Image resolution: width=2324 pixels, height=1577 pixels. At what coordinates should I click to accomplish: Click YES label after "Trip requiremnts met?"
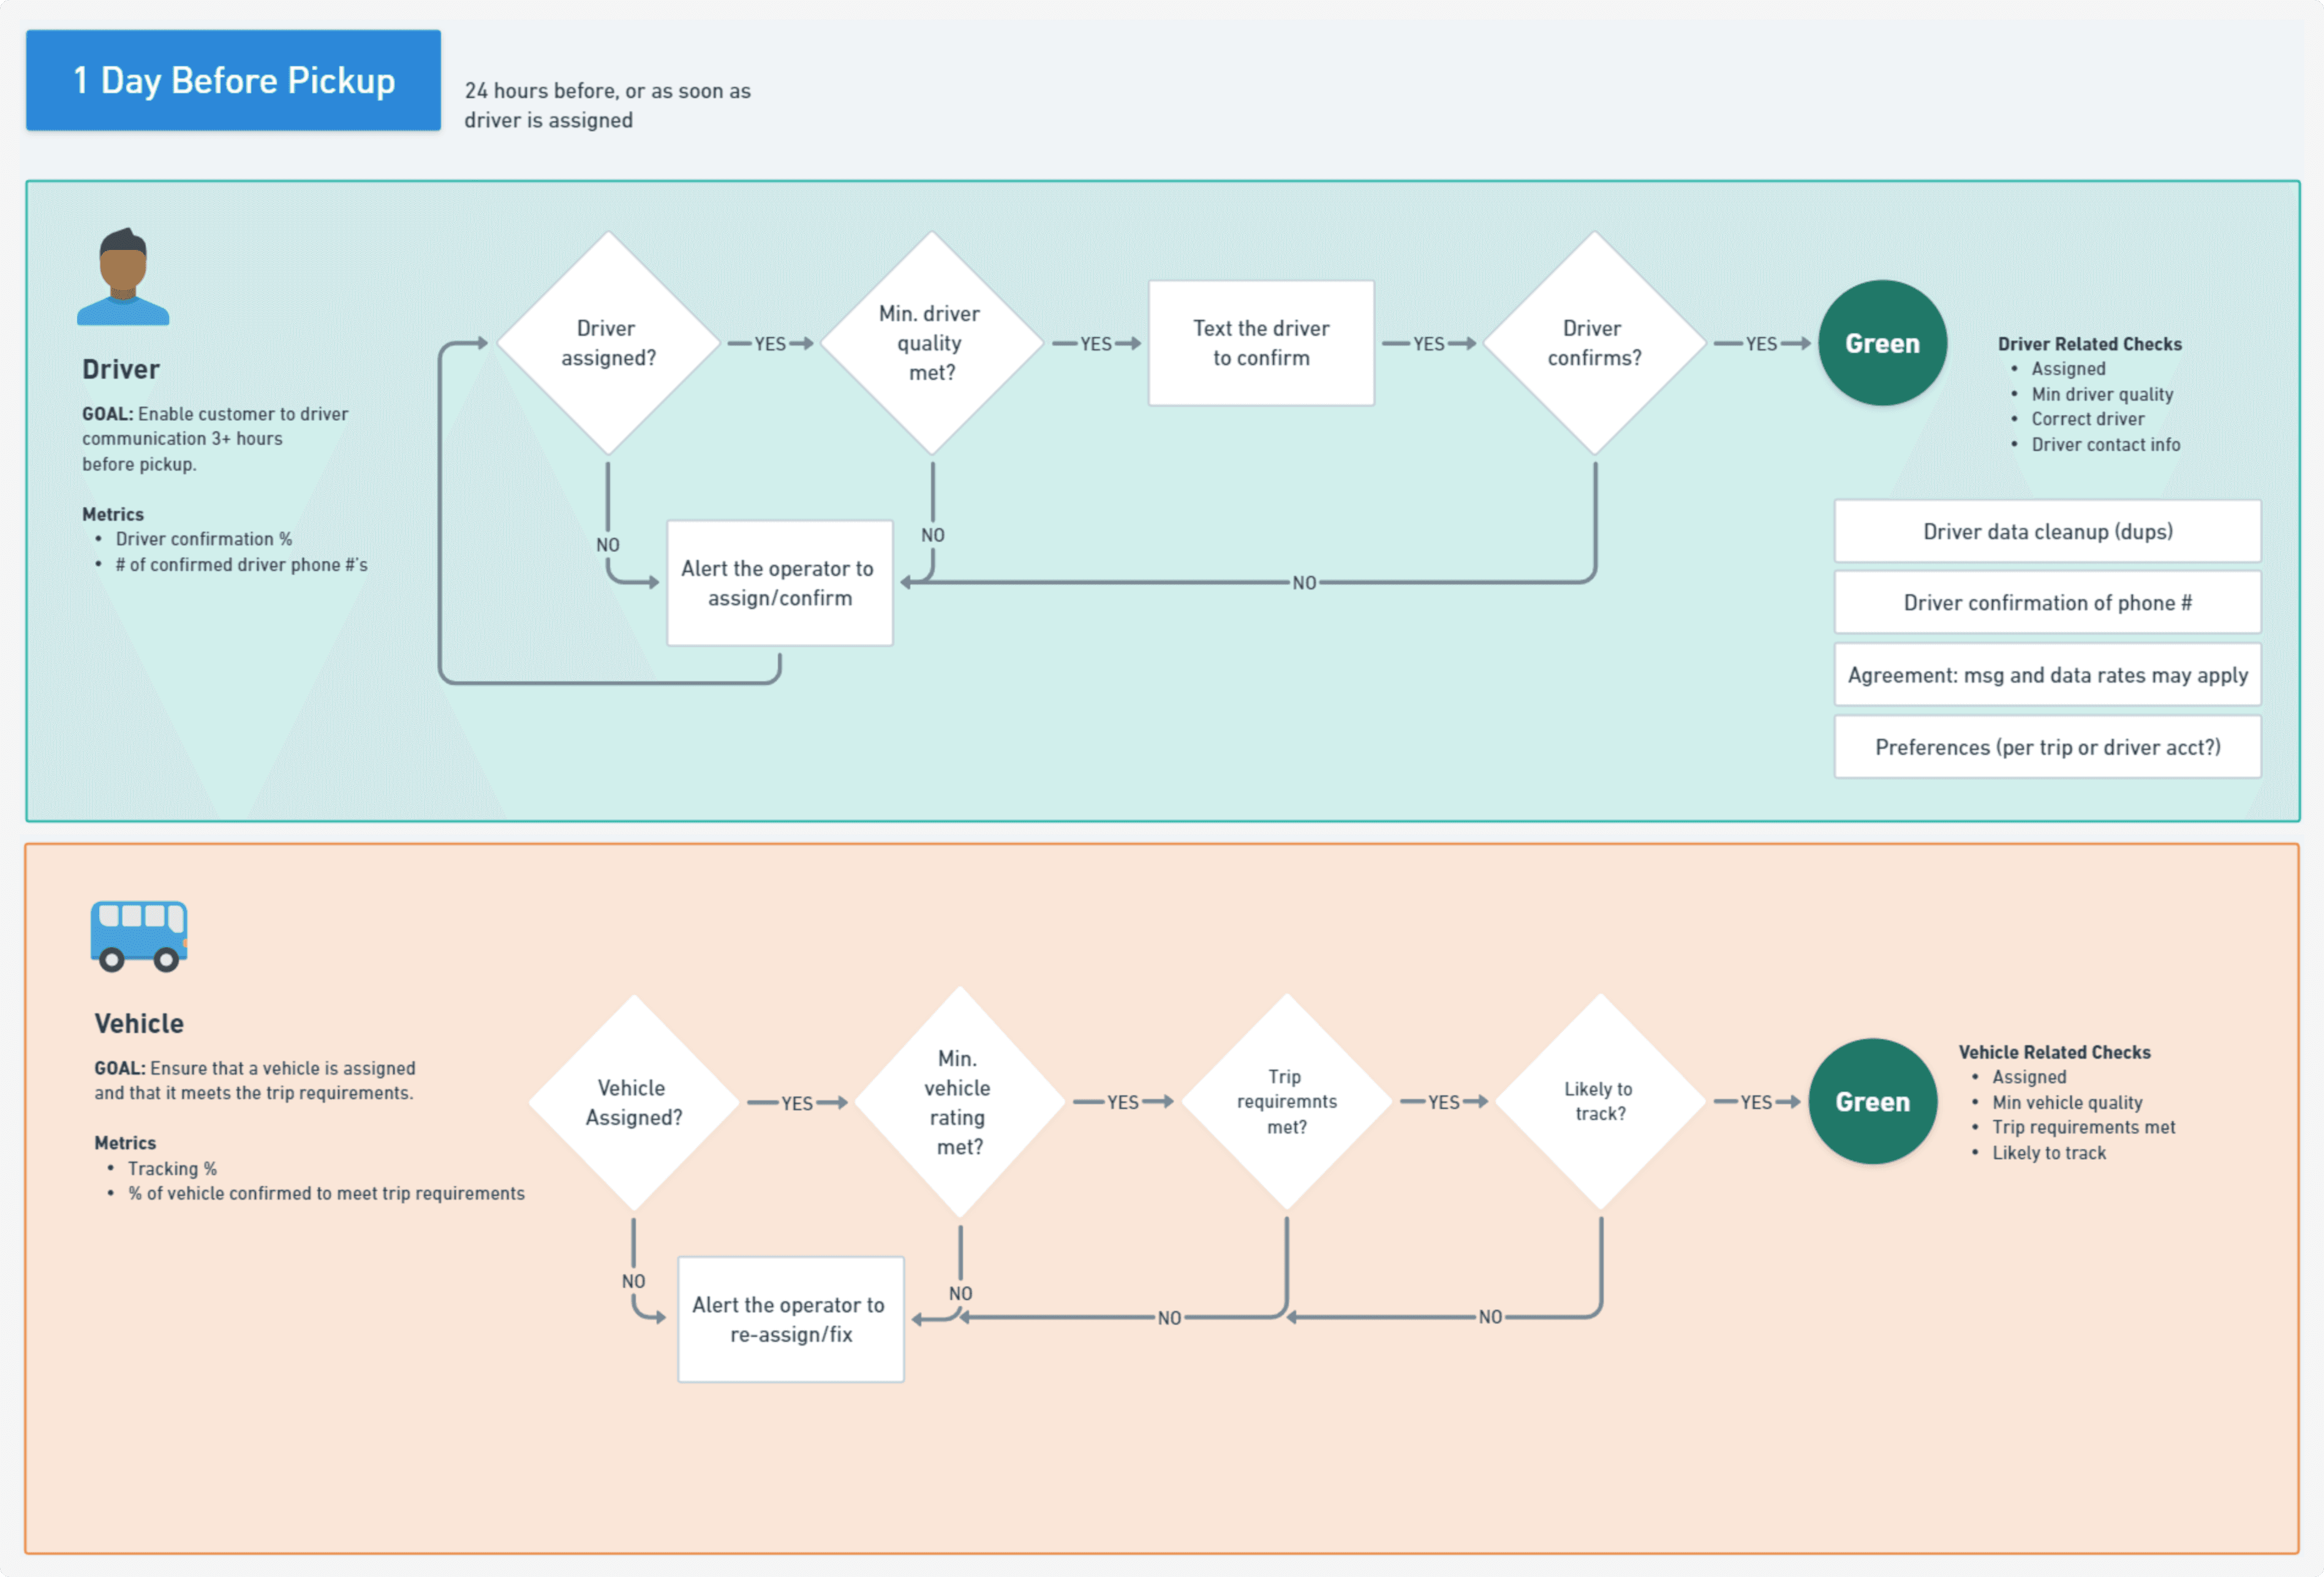1444,1103
